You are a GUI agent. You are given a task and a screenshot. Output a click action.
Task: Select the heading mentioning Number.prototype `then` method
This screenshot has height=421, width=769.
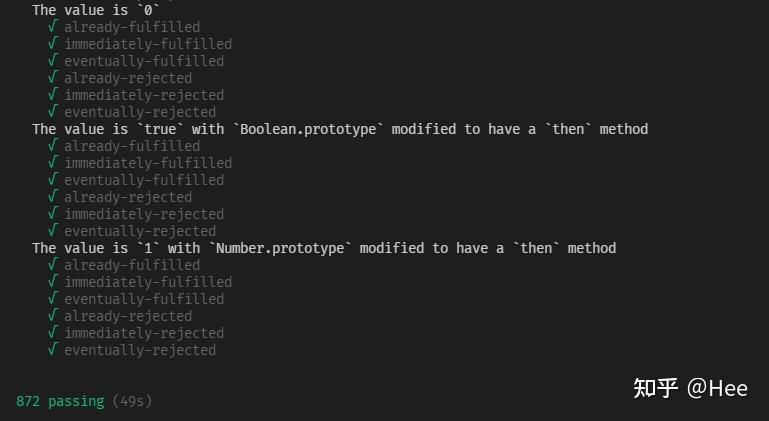click(x=324, y=248)
